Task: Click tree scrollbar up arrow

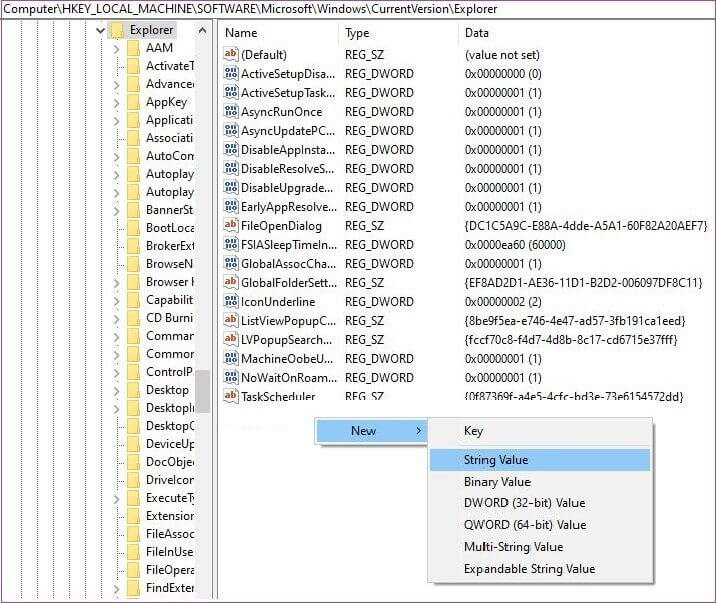Action: coord(202,31)
